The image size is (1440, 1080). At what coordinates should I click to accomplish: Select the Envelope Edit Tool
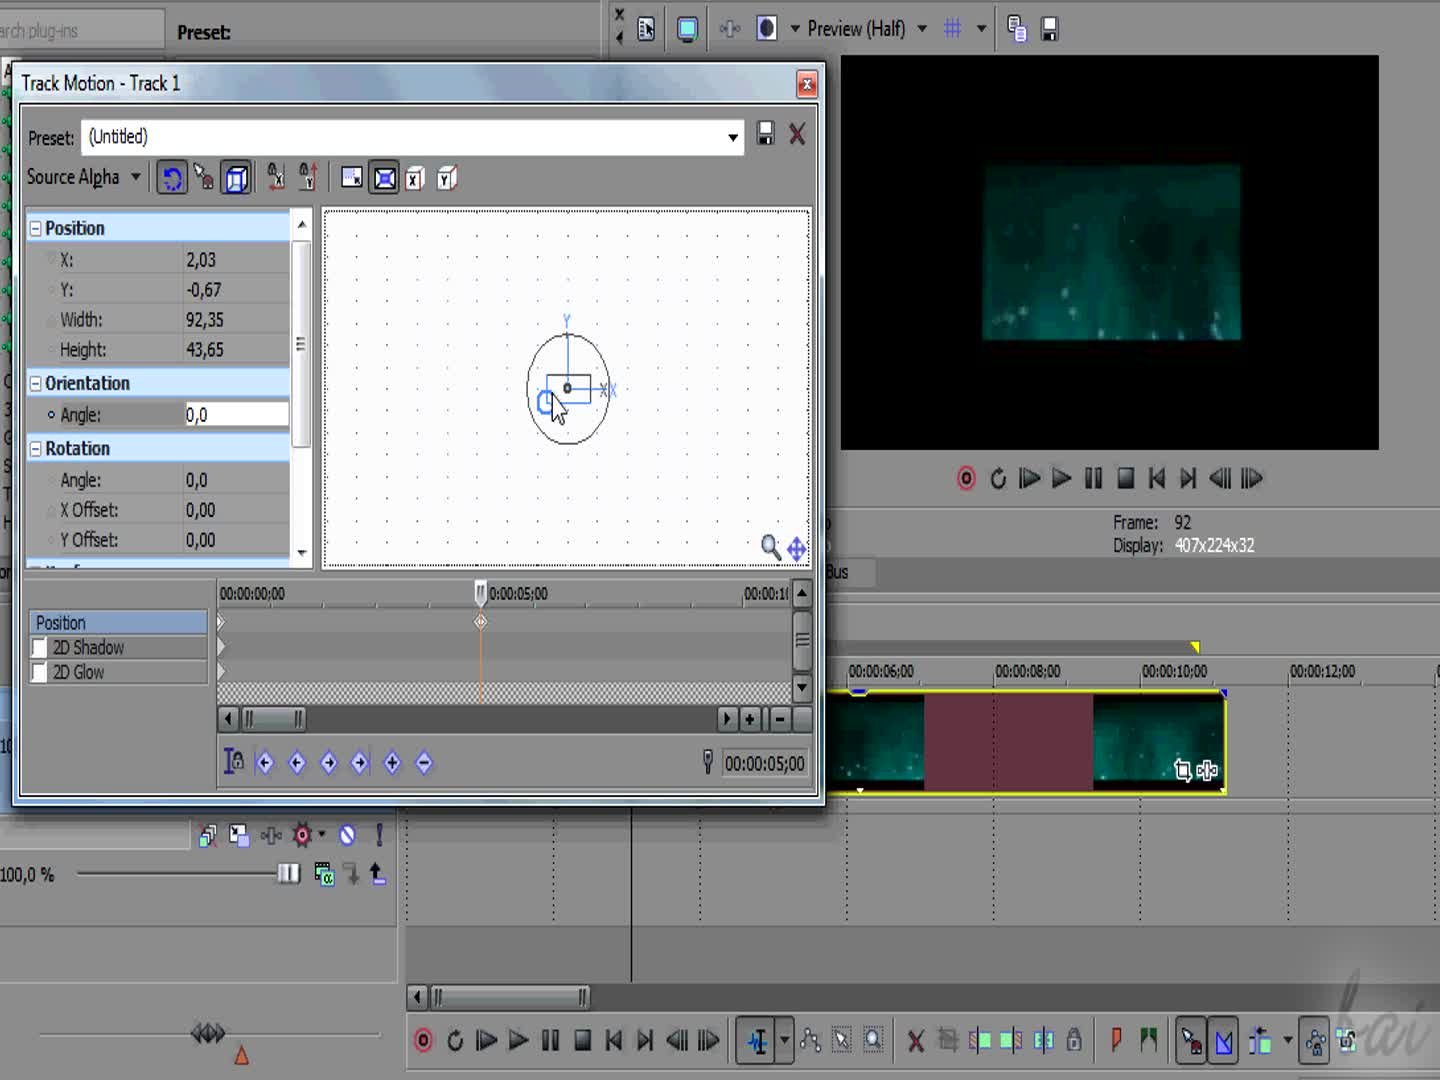pyautogui.click(x=811, y=1040)
